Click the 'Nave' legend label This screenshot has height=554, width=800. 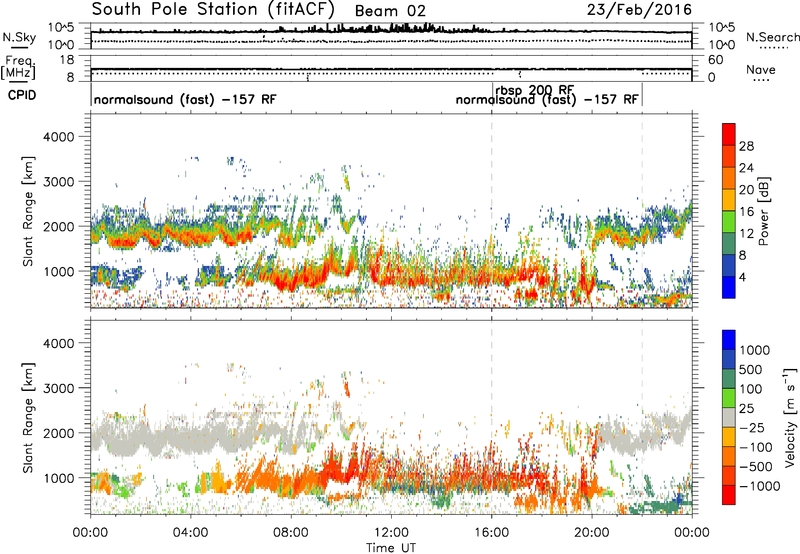click(x=761, y=69)
